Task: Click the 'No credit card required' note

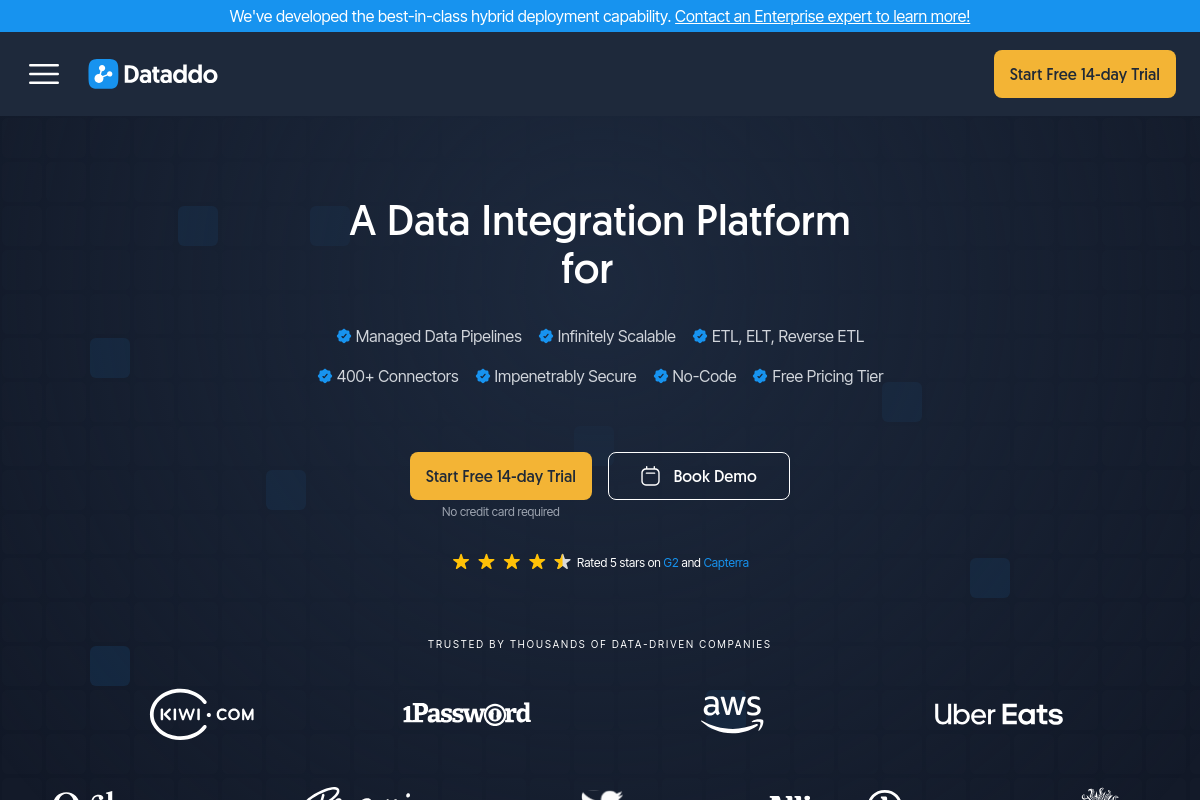Action: (501, 512)
